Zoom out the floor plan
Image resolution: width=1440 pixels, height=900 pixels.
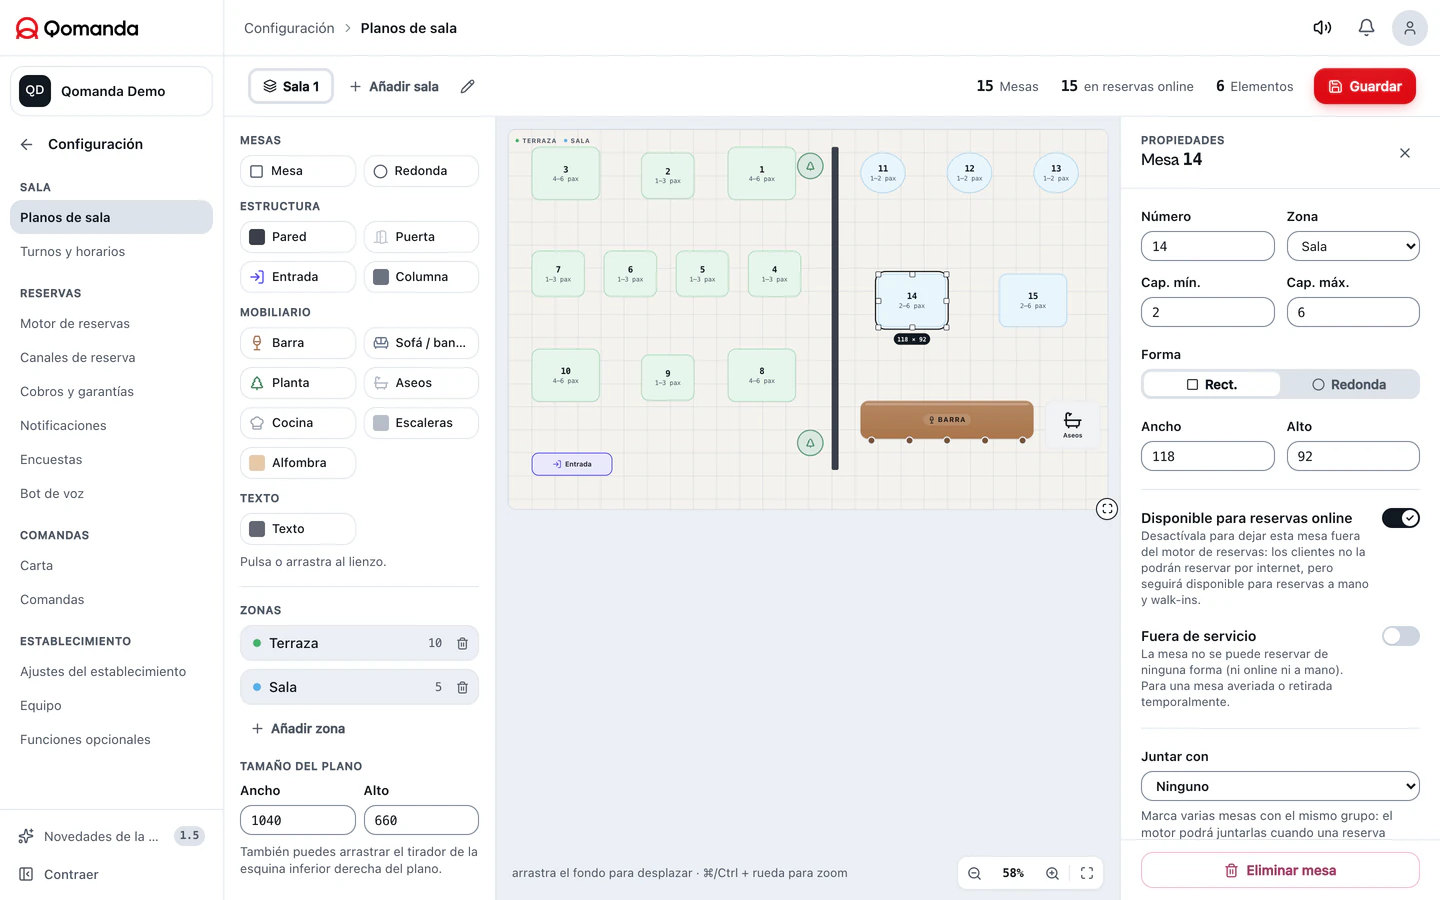pyautogui.click(x=974, y=873)
